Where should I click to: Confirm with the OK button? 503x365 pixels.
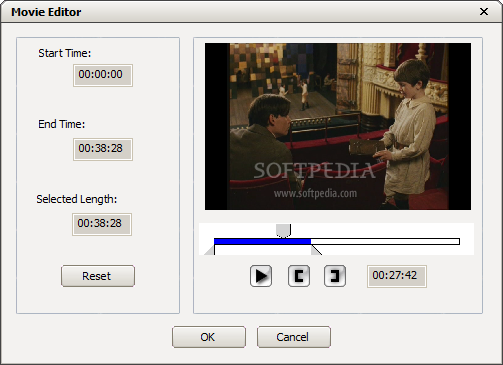point(209,337)
